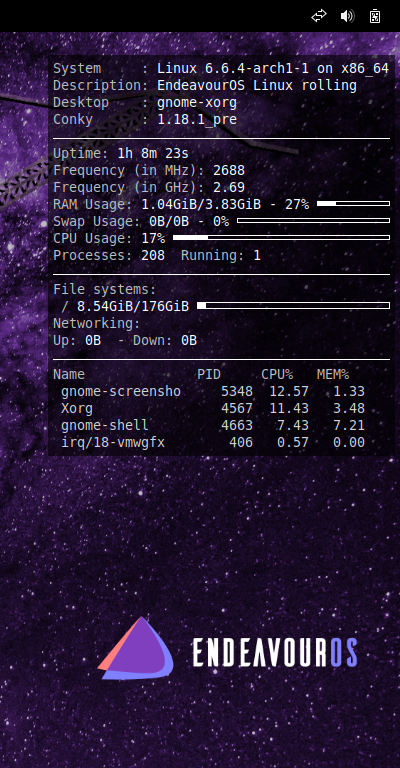Click the Swap usage progress bar
Viewport: 400px width, 768px height.
pos(313,220)
